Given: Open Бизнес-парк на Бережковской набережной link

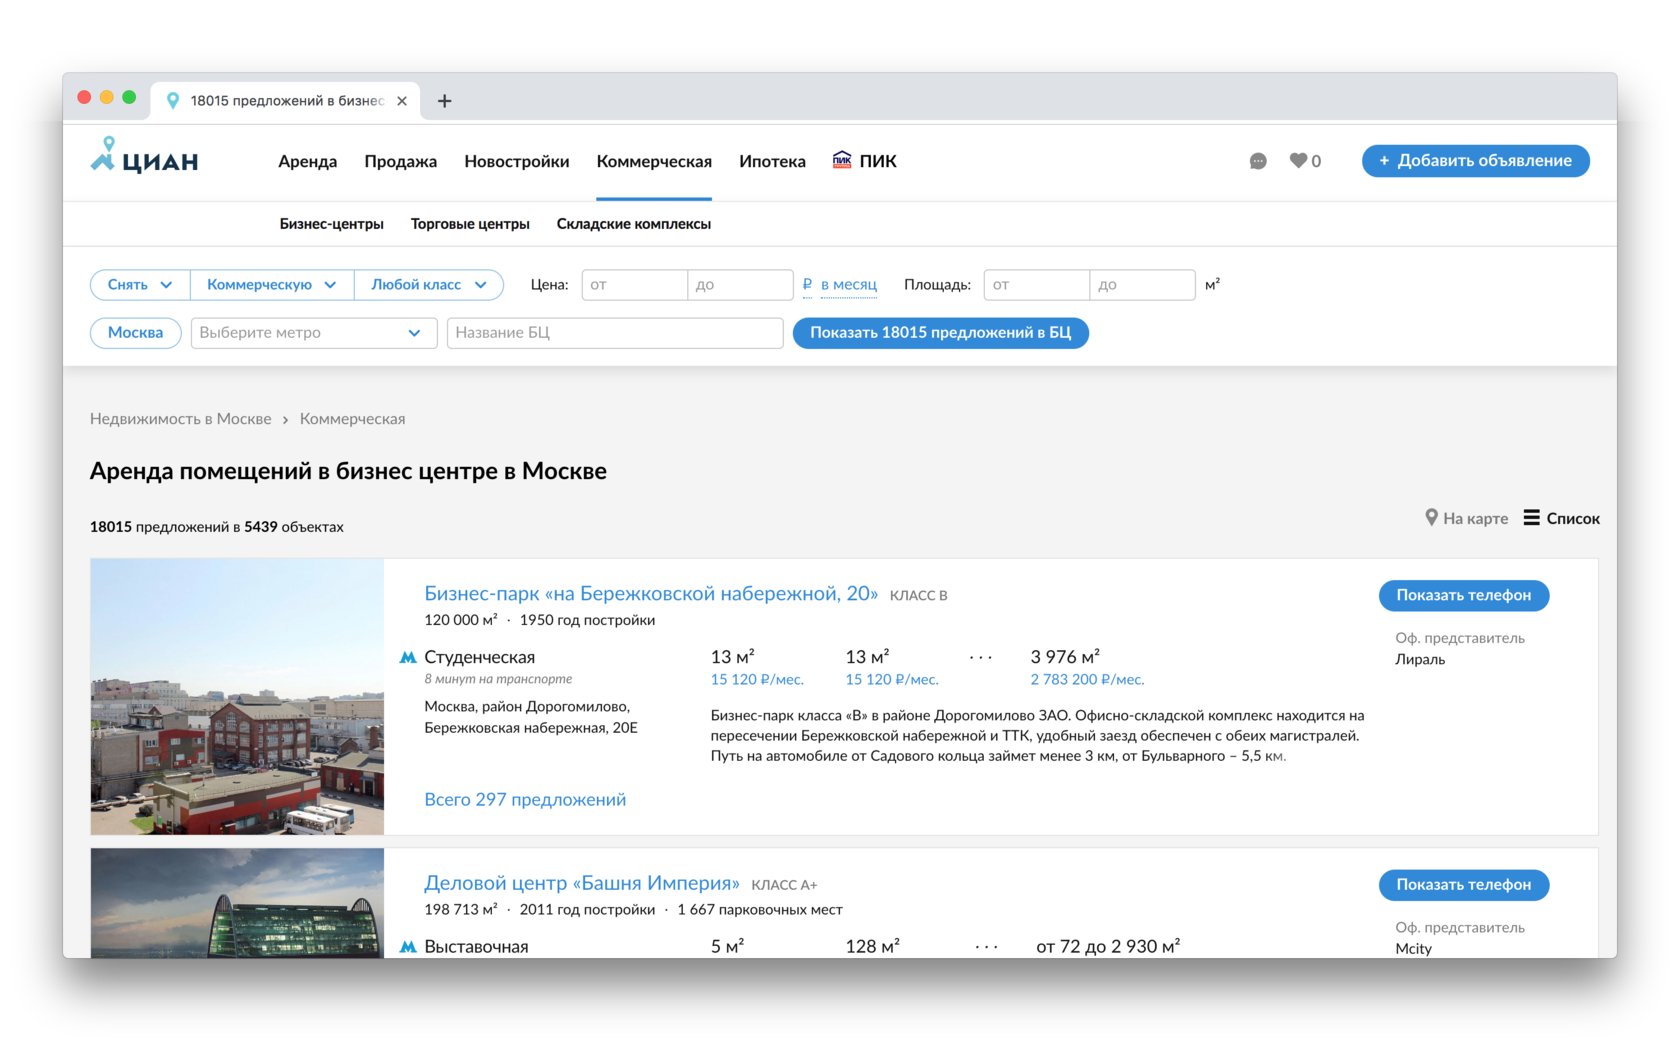Looking at the screenshot, I should [651, 594].
